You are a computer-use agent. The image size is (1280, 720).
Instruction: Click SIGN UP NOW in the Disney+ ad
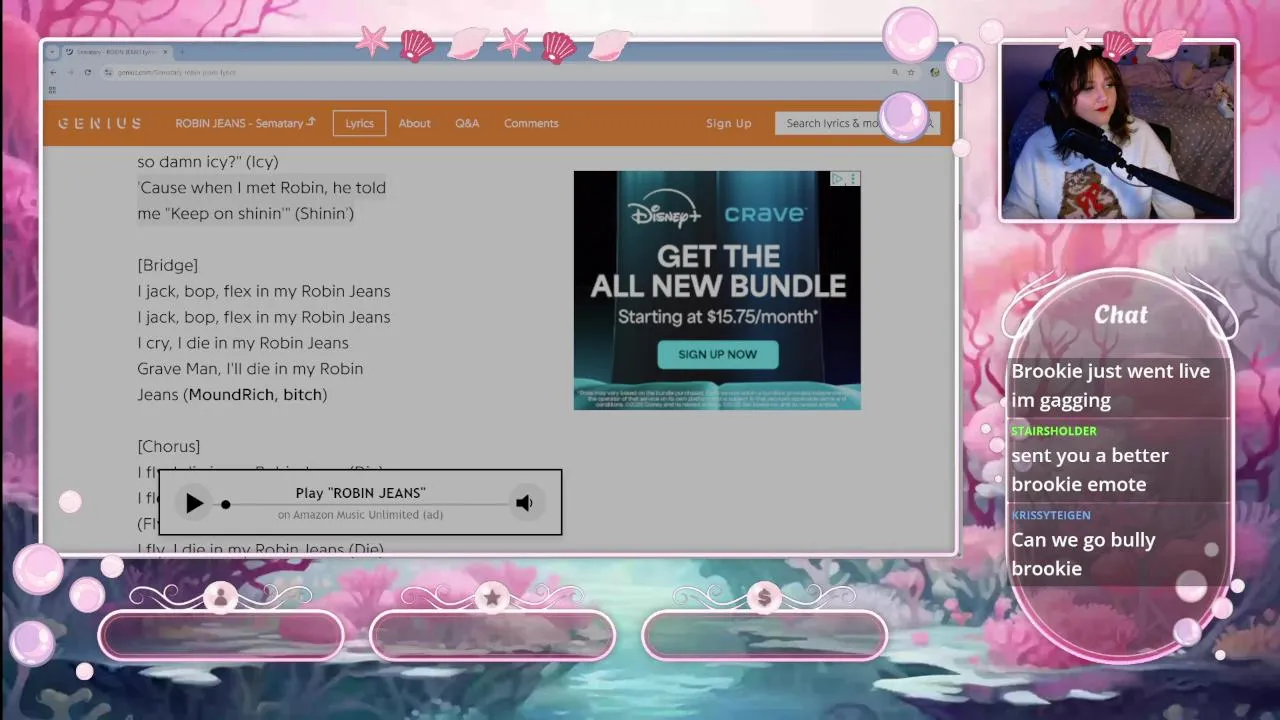(x=717, y=354)
